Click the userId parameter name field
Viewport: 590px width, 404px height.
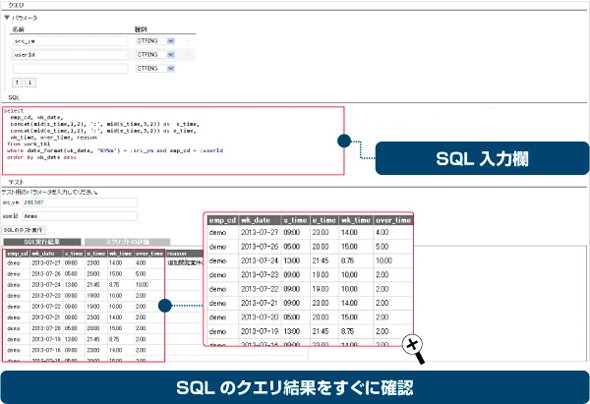pos(71,55)
